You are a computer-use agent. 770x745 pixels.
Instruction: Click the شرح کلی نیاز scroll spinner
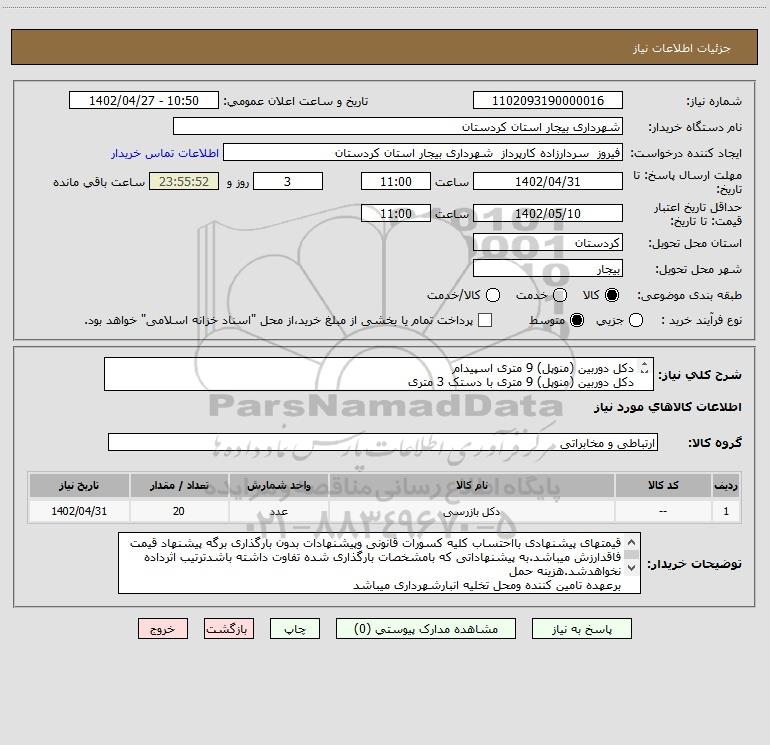645,368
